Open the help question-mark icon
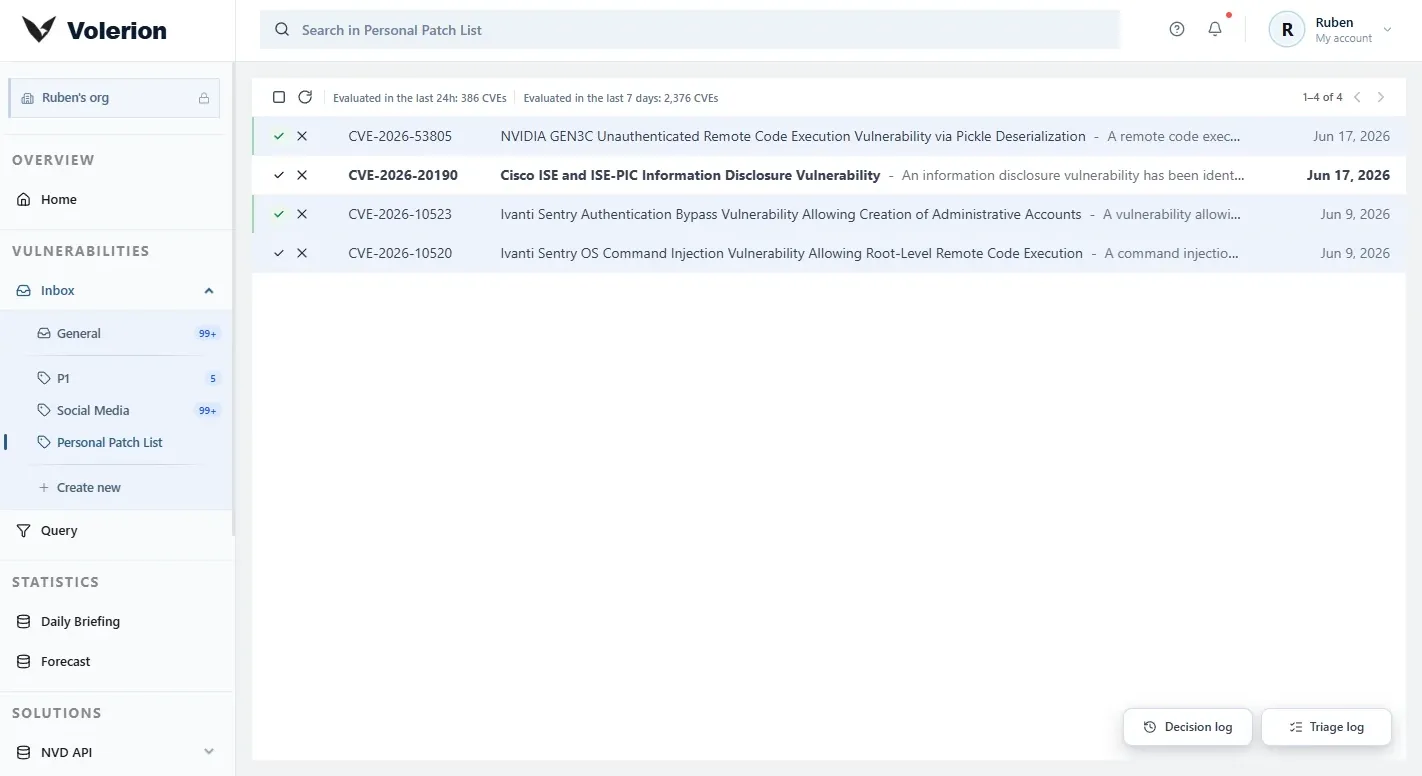 click(1177, 29)
